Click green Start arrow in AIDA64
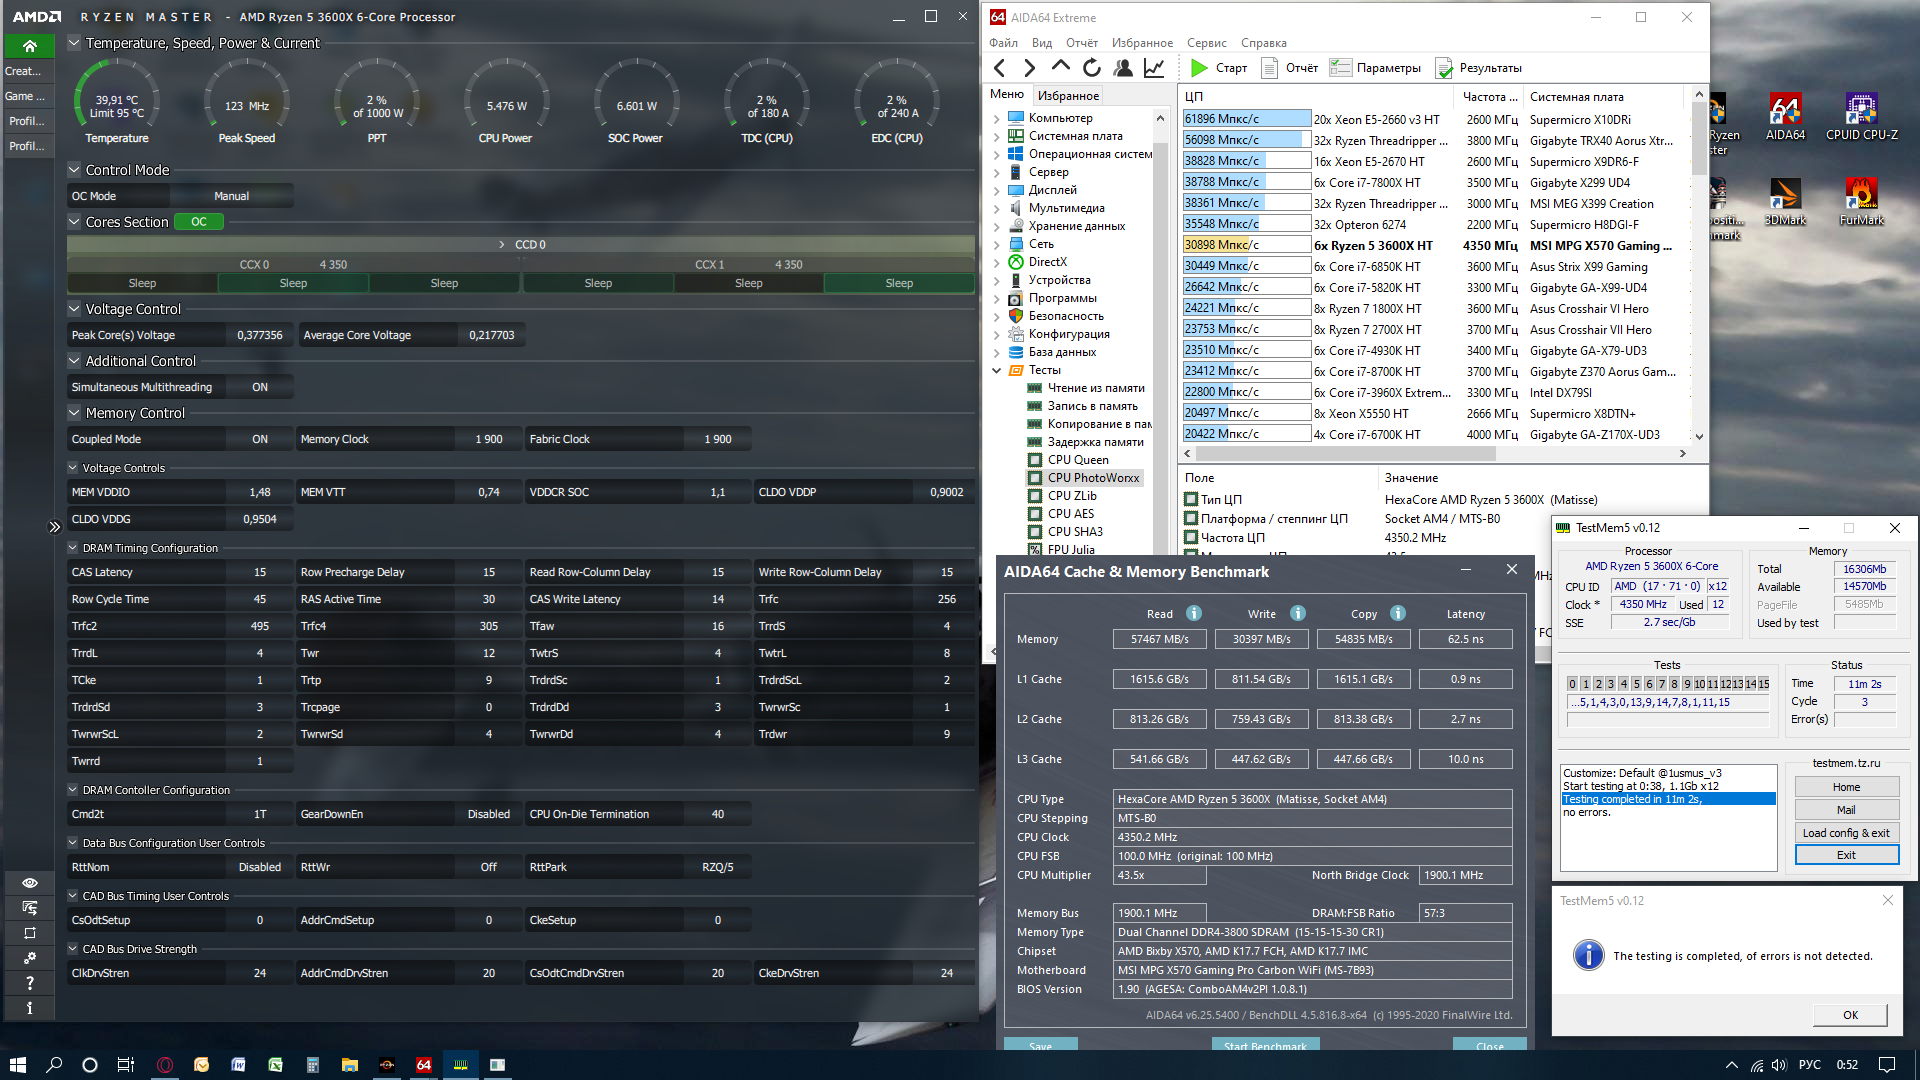Screen dimensions: 1920x1080 1199,68
